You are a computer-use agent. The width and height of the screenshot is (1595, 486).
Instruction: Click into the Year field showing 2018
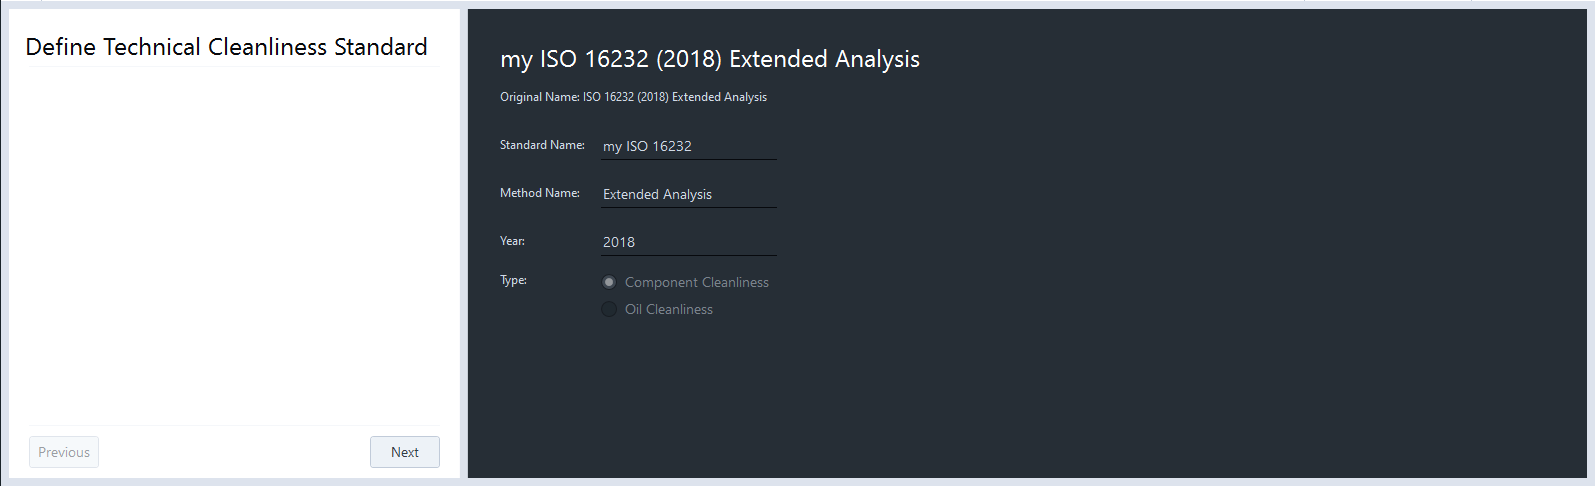(688, 242)
